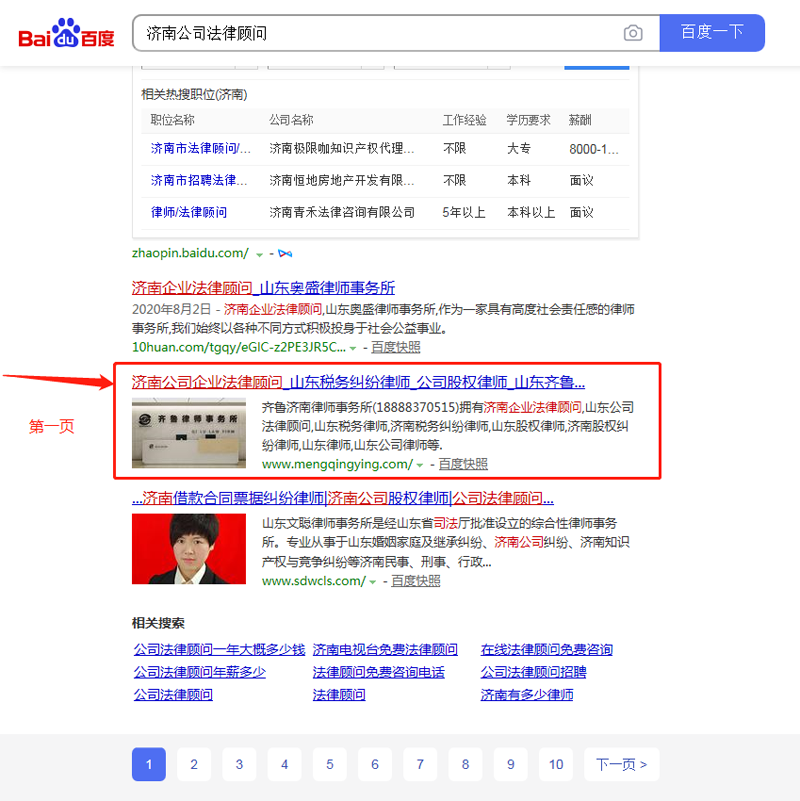
Task: Open related search 济南有多少律师
Action: [527, 695]
